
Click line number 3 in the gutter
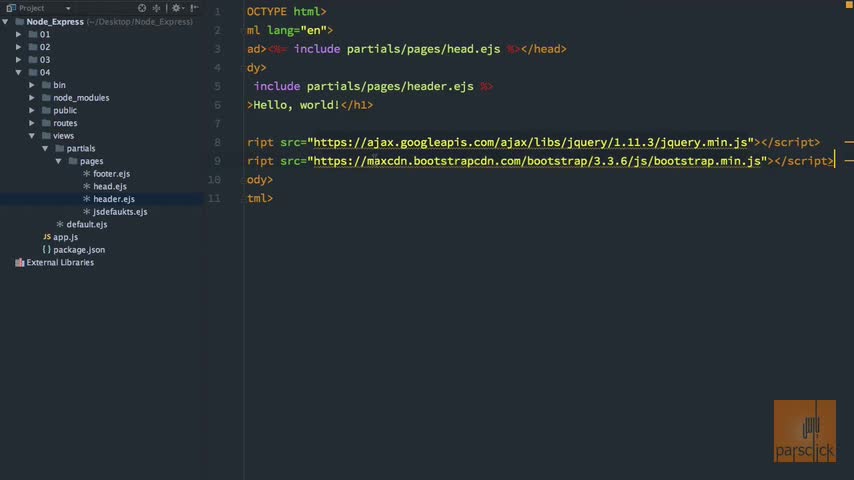[217, 49]
